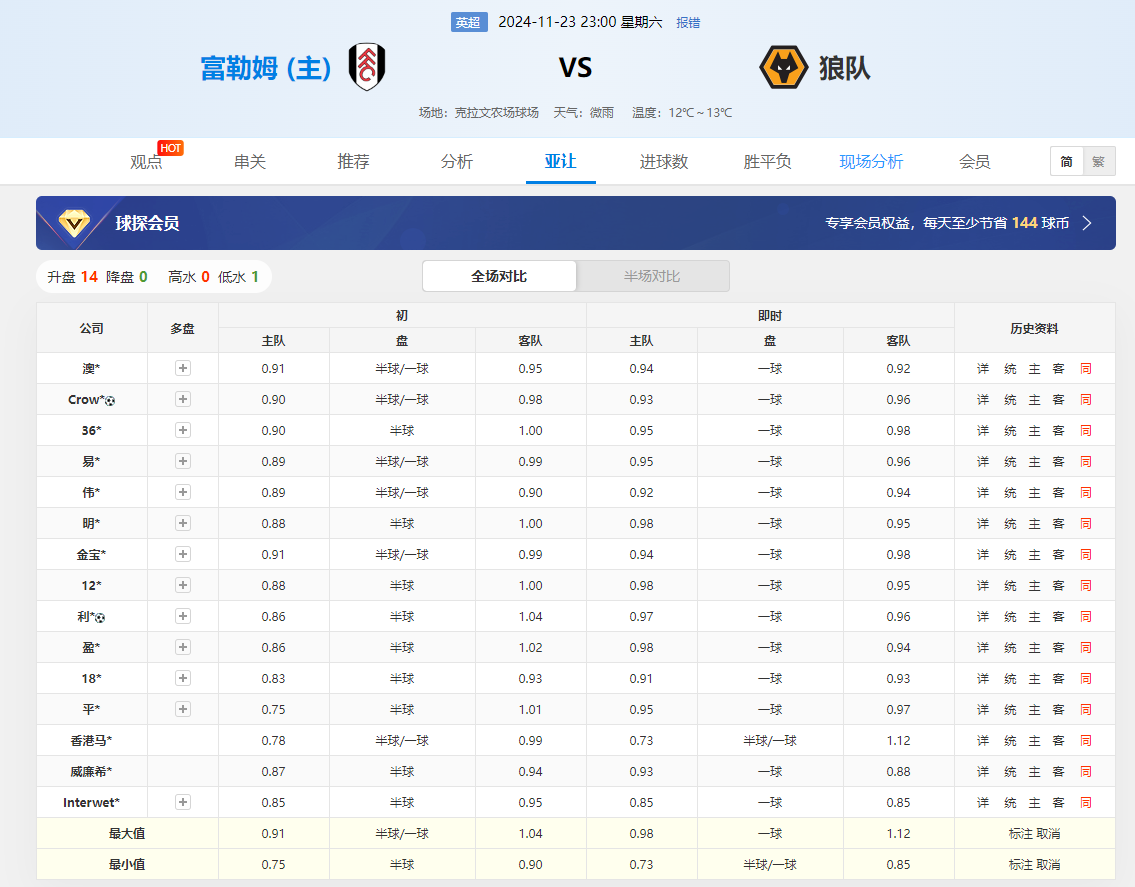Click the Fulham club crest icon
1135x887 pixels.
click(x=367, y=67)
